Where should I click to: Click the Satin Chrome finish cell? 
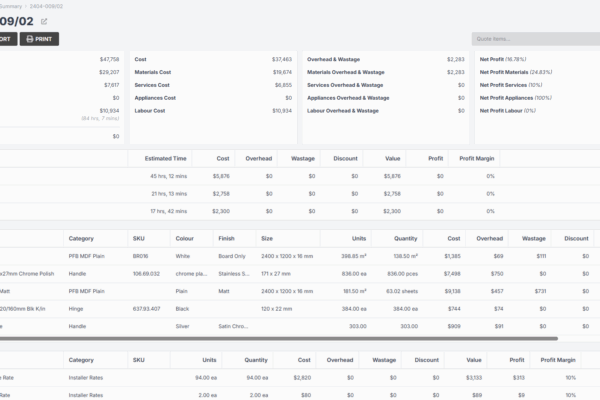234,325
